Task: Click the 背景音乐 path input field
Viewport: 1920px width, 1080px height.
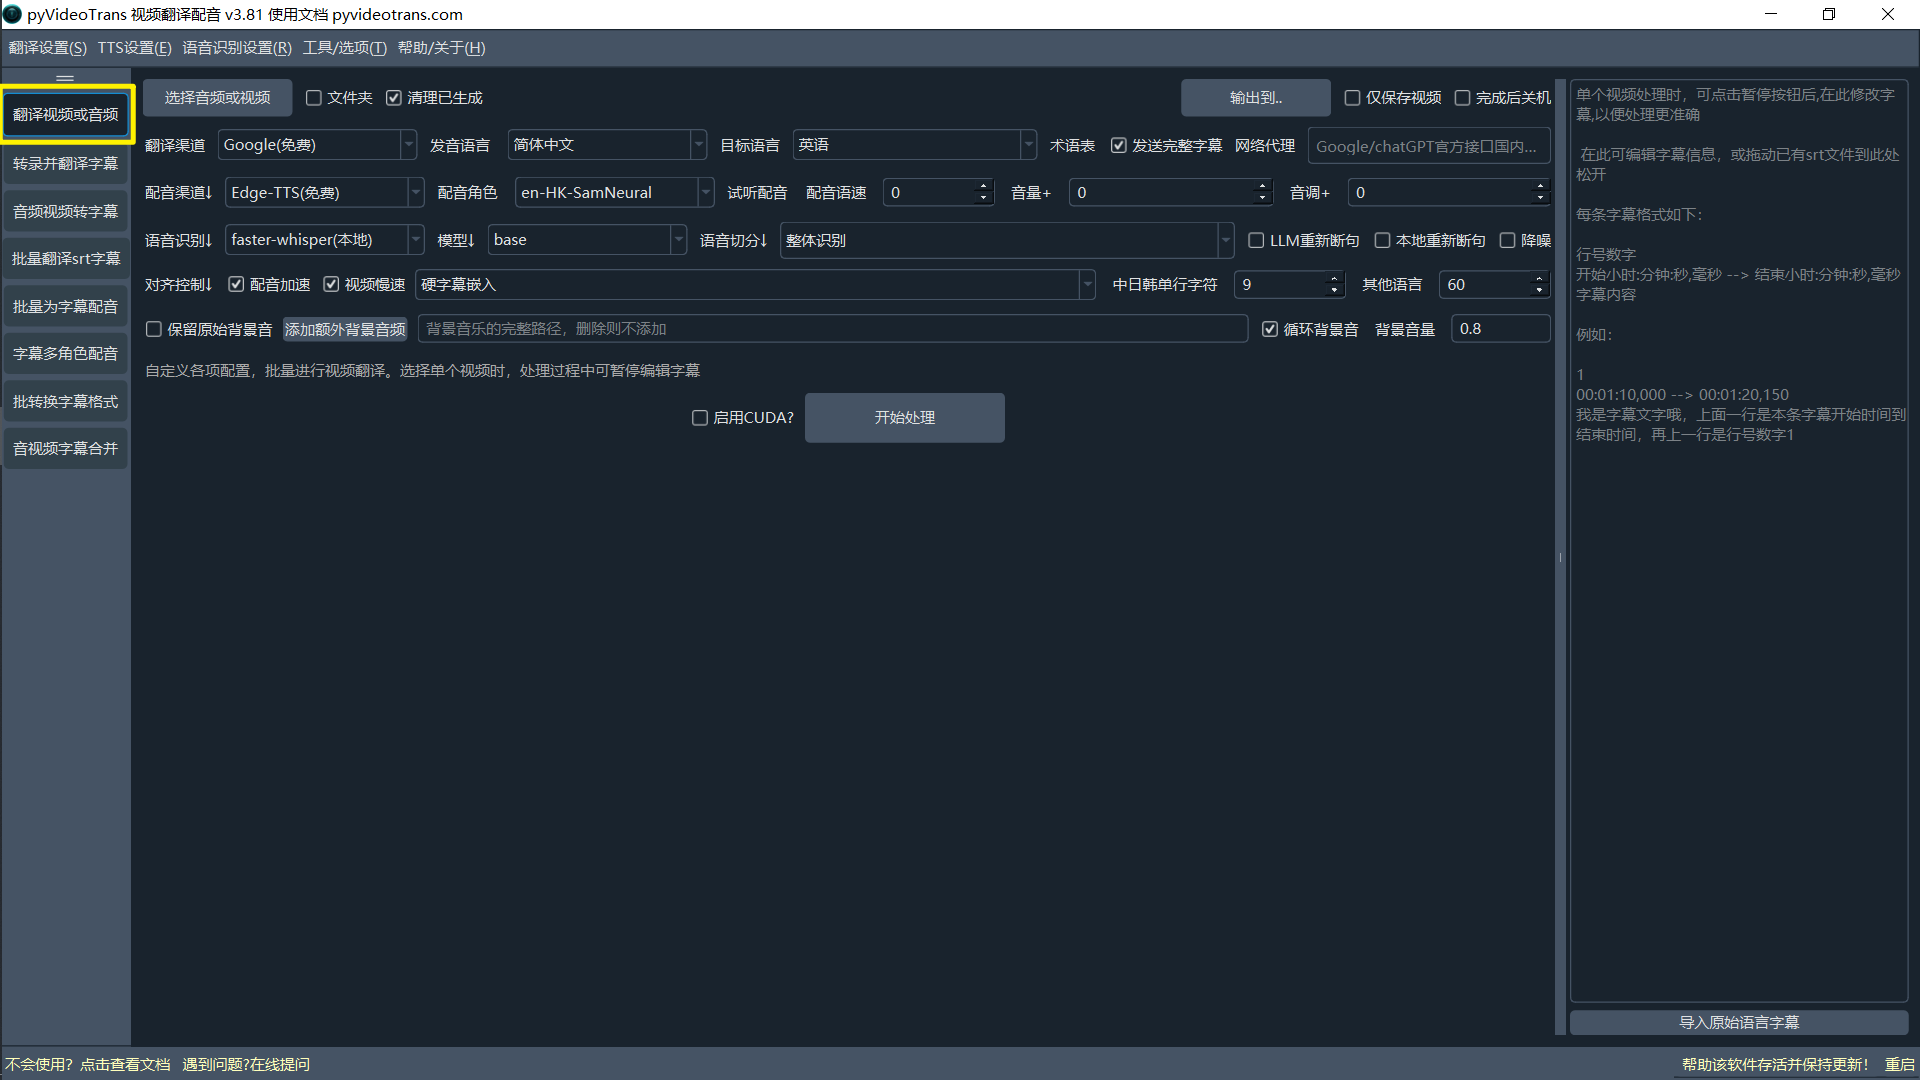Action: pyautogui.click(x=832, y=329)
